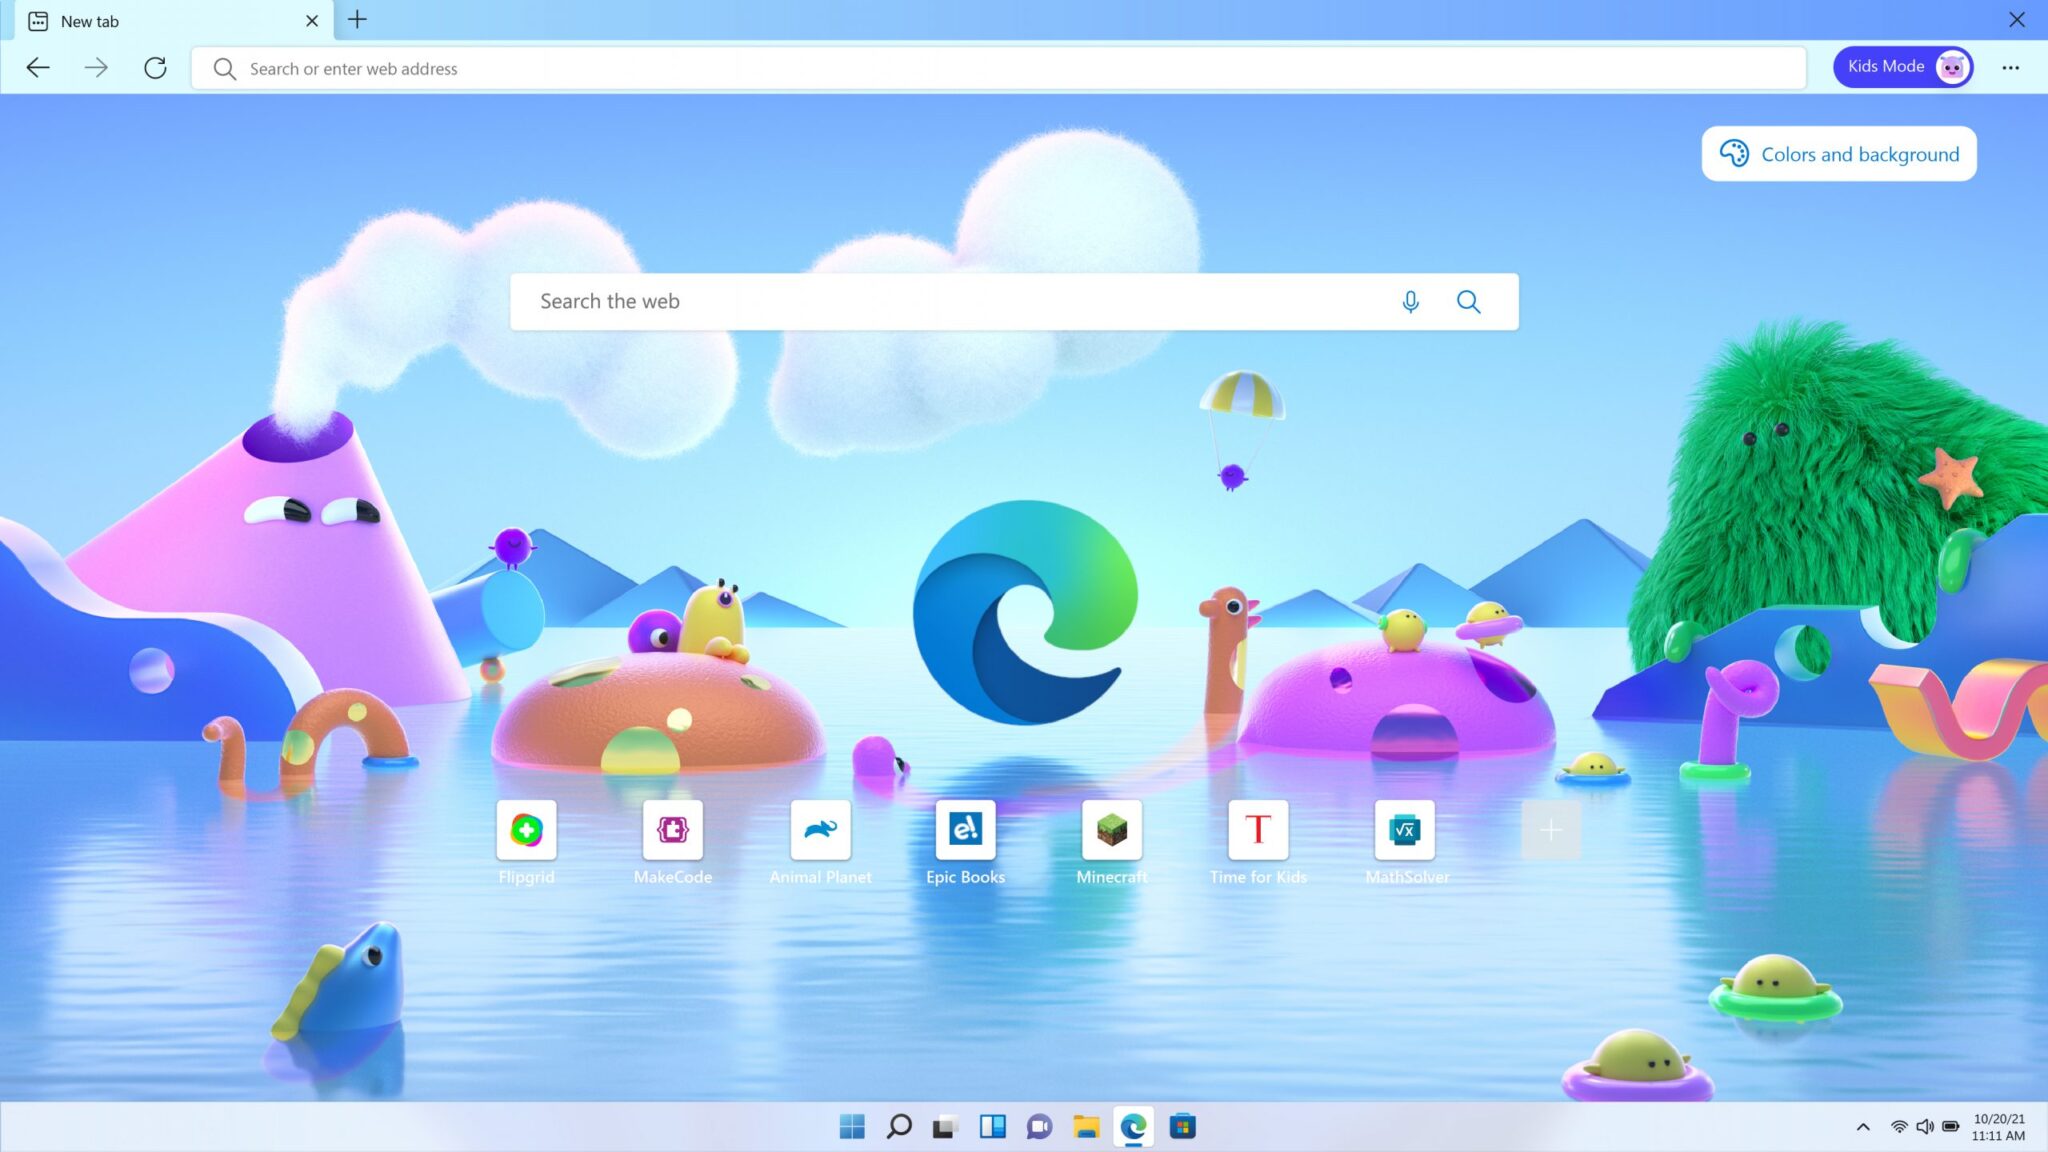Click inside the Search the web box
The width and height of the screenshot is (2048, 1152).
(900, 301)
